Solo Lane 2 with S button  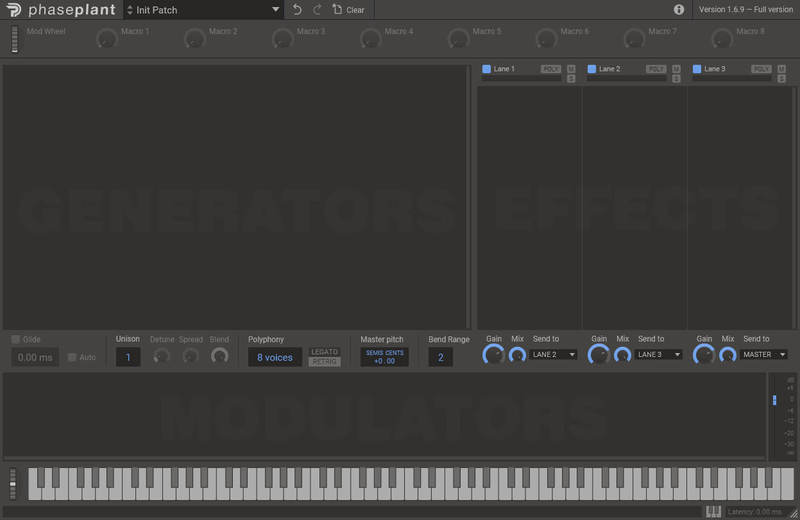676,78
